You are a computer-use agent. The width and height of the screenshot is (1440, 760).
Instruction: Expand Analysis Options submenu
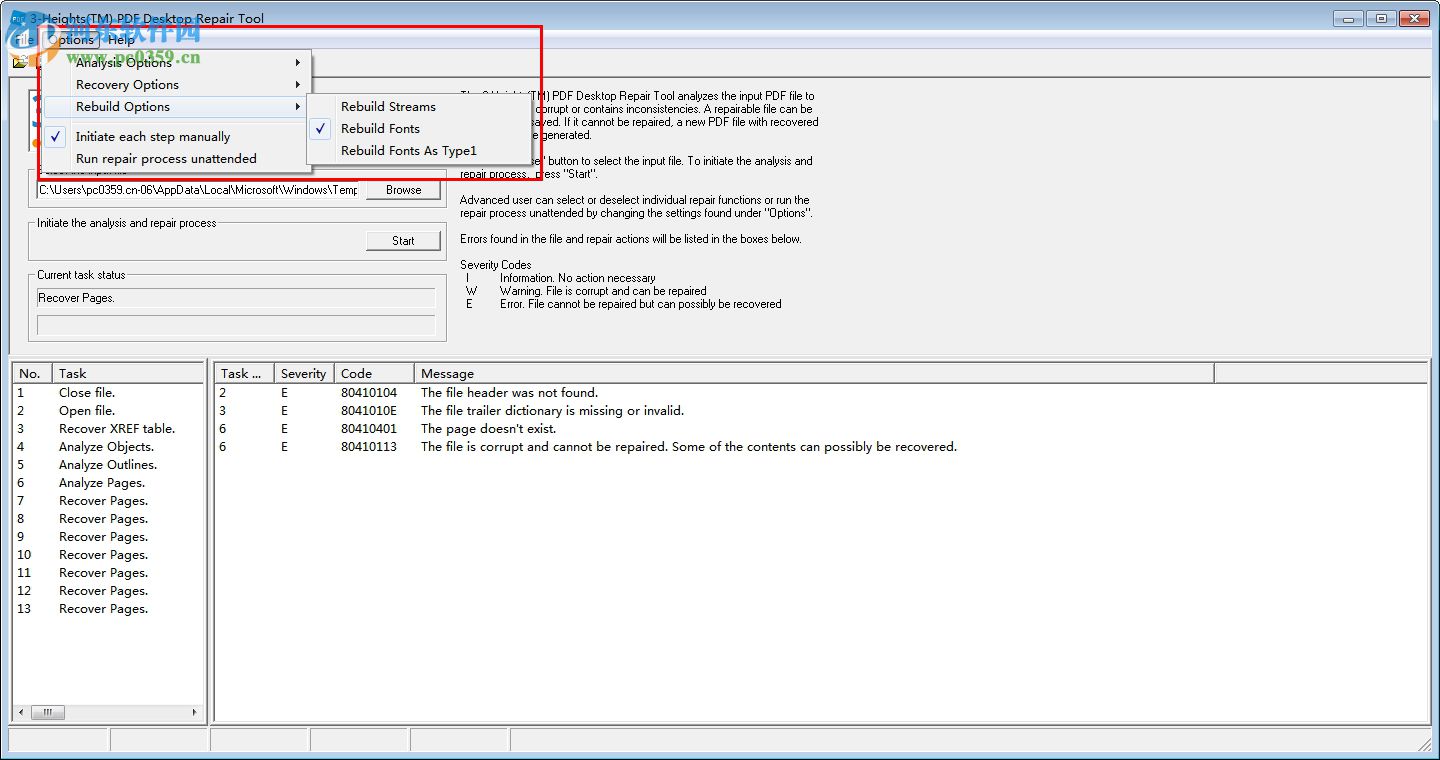click(176, 63)
